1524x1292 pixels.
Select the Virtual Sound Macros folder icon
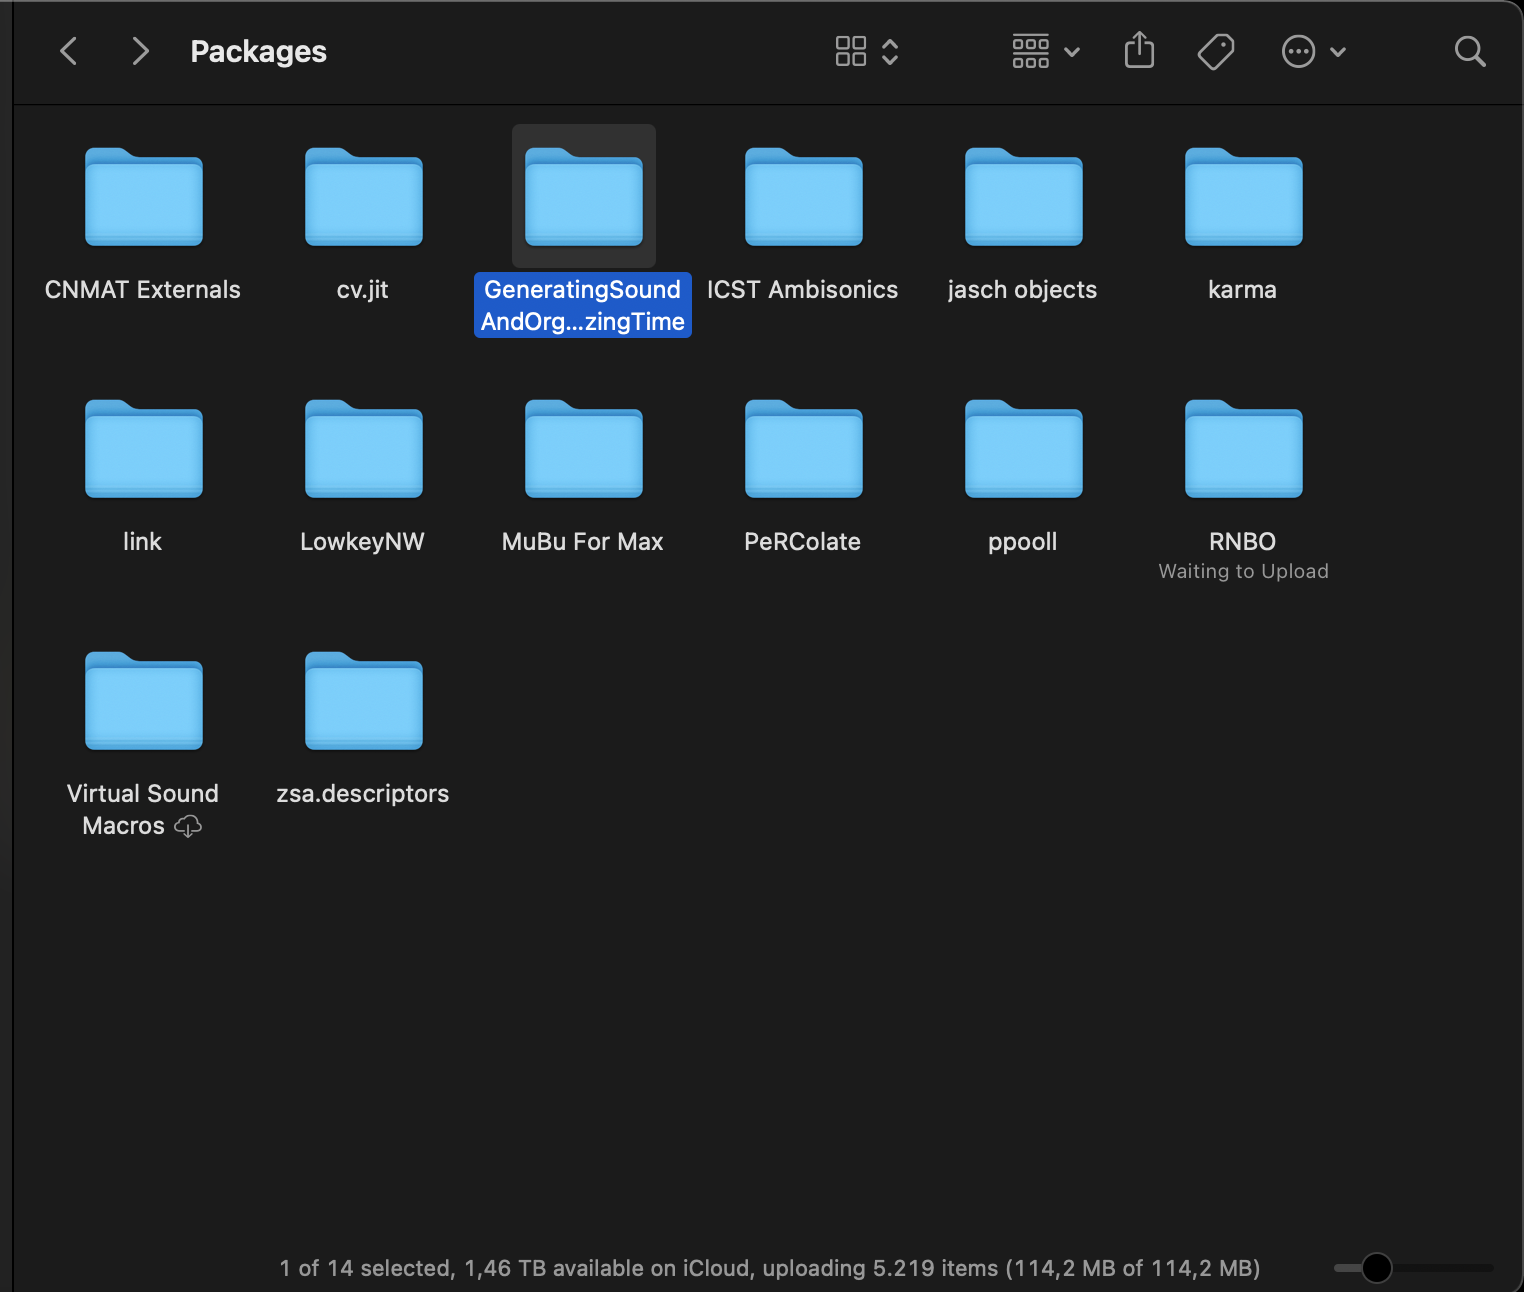point(144,700)
